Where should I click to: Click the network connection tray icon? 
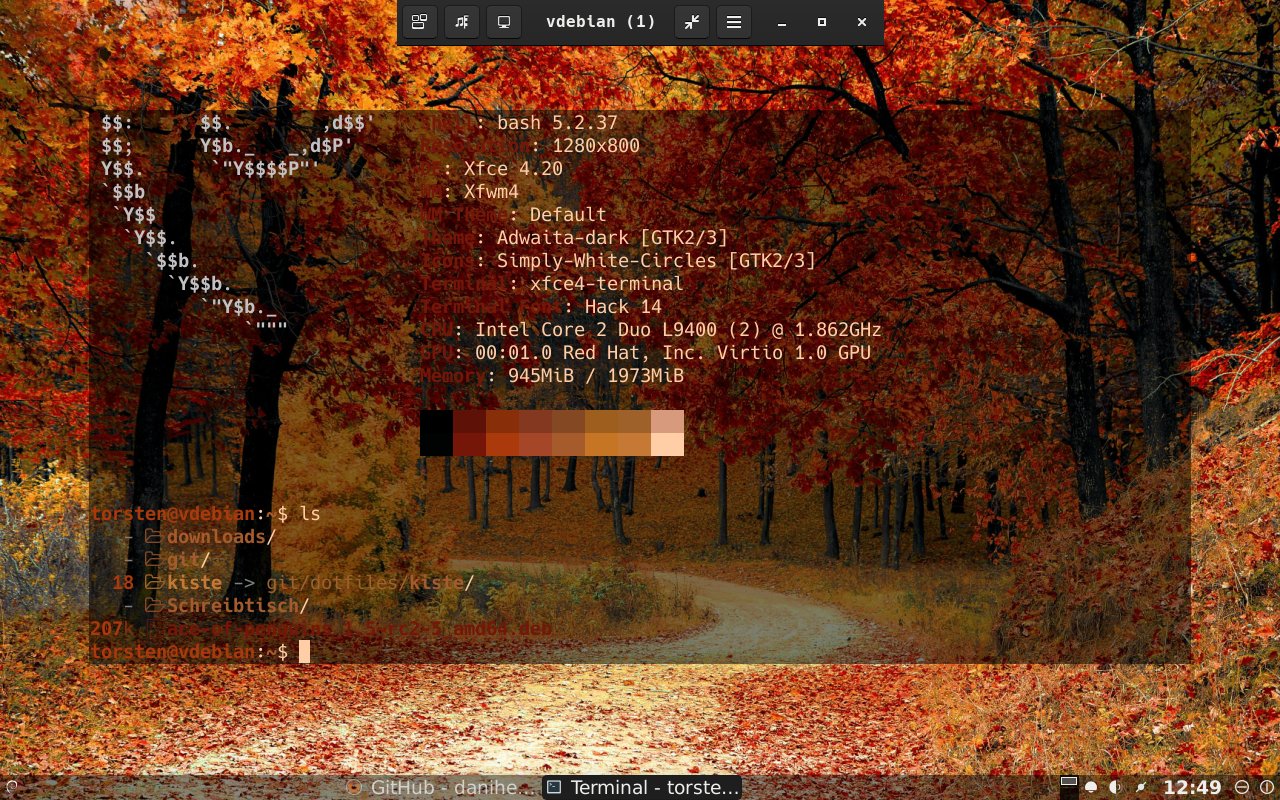coord(1141,787)
